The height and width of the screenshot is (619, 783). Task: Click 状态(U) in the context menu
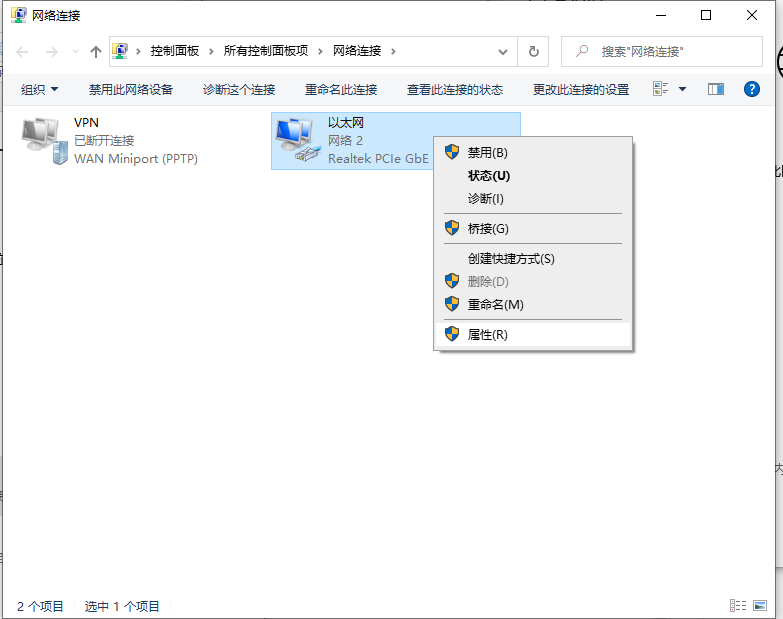(x=488, y=176)
